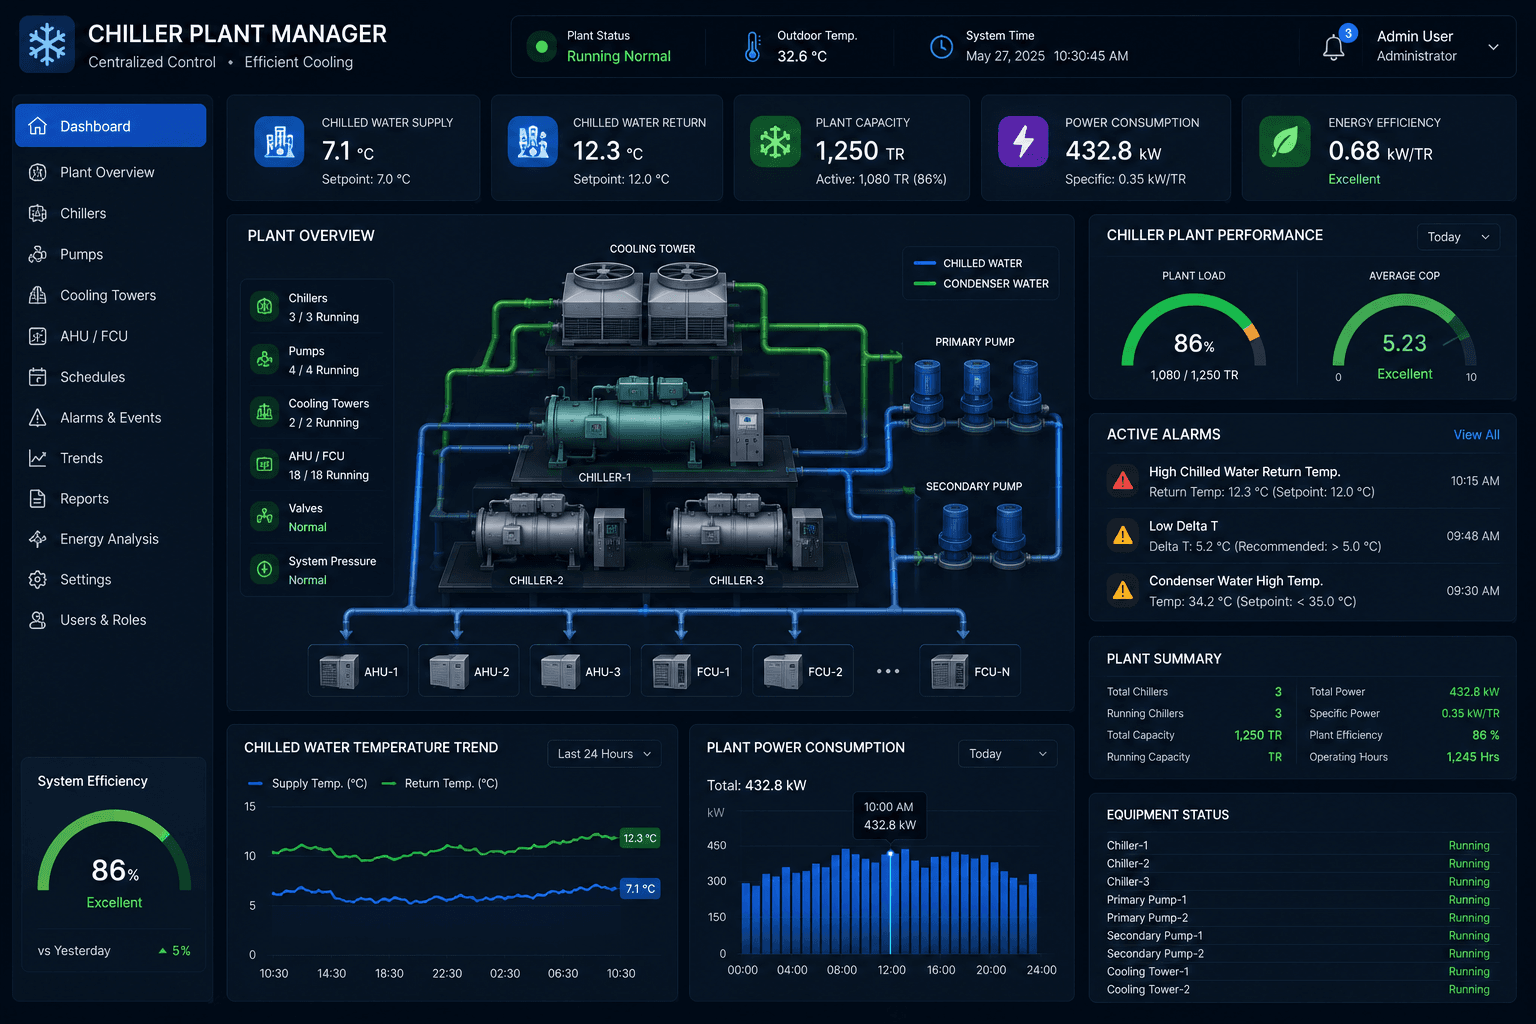Click the outdoor temperature thermometer icon
This screenshot has height=1024, width=1536.
click(752, 47)
